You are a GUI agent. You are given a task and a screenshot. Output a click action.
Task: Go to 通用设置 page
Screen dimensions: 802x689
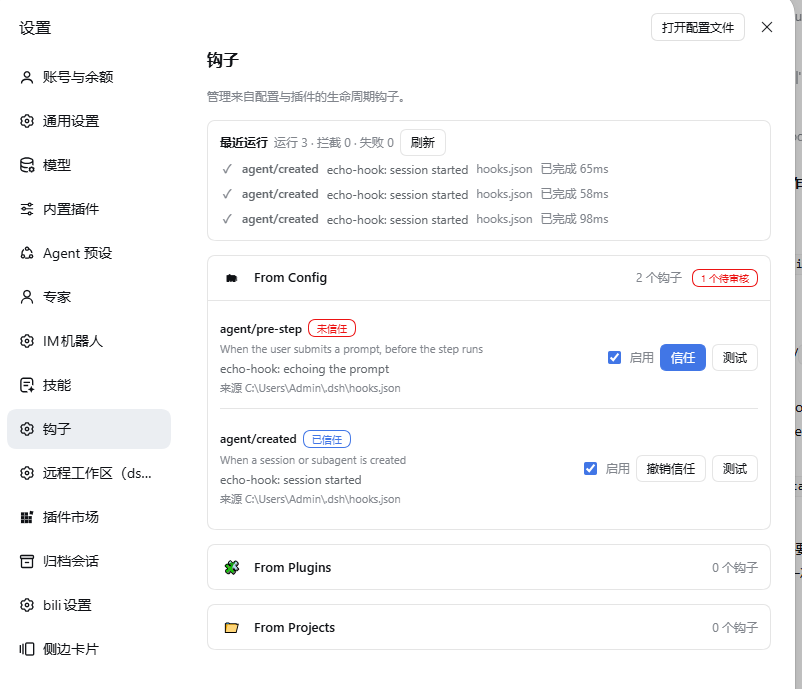pos(89,121)
